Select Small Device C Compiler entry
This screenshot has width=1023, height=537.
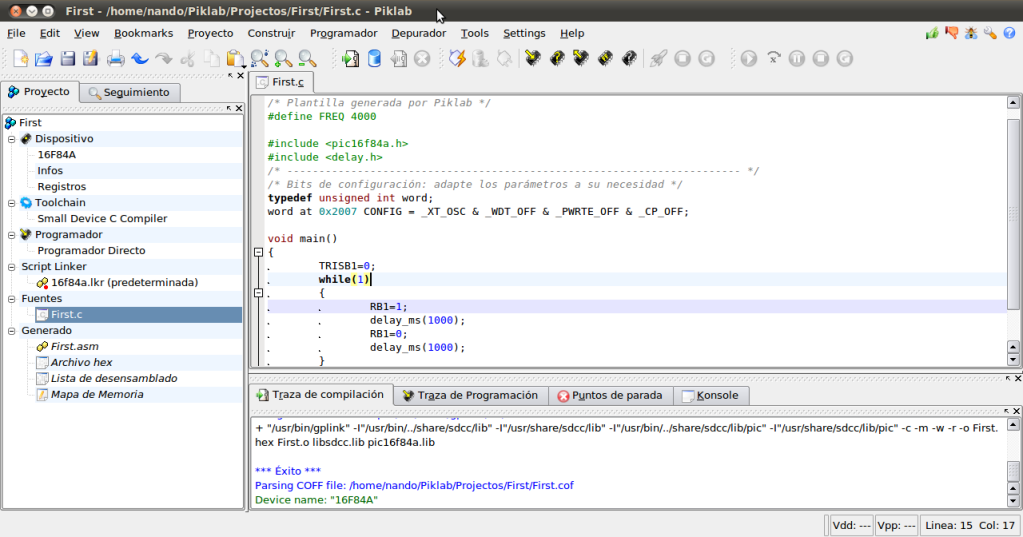(x=102, y=219)
